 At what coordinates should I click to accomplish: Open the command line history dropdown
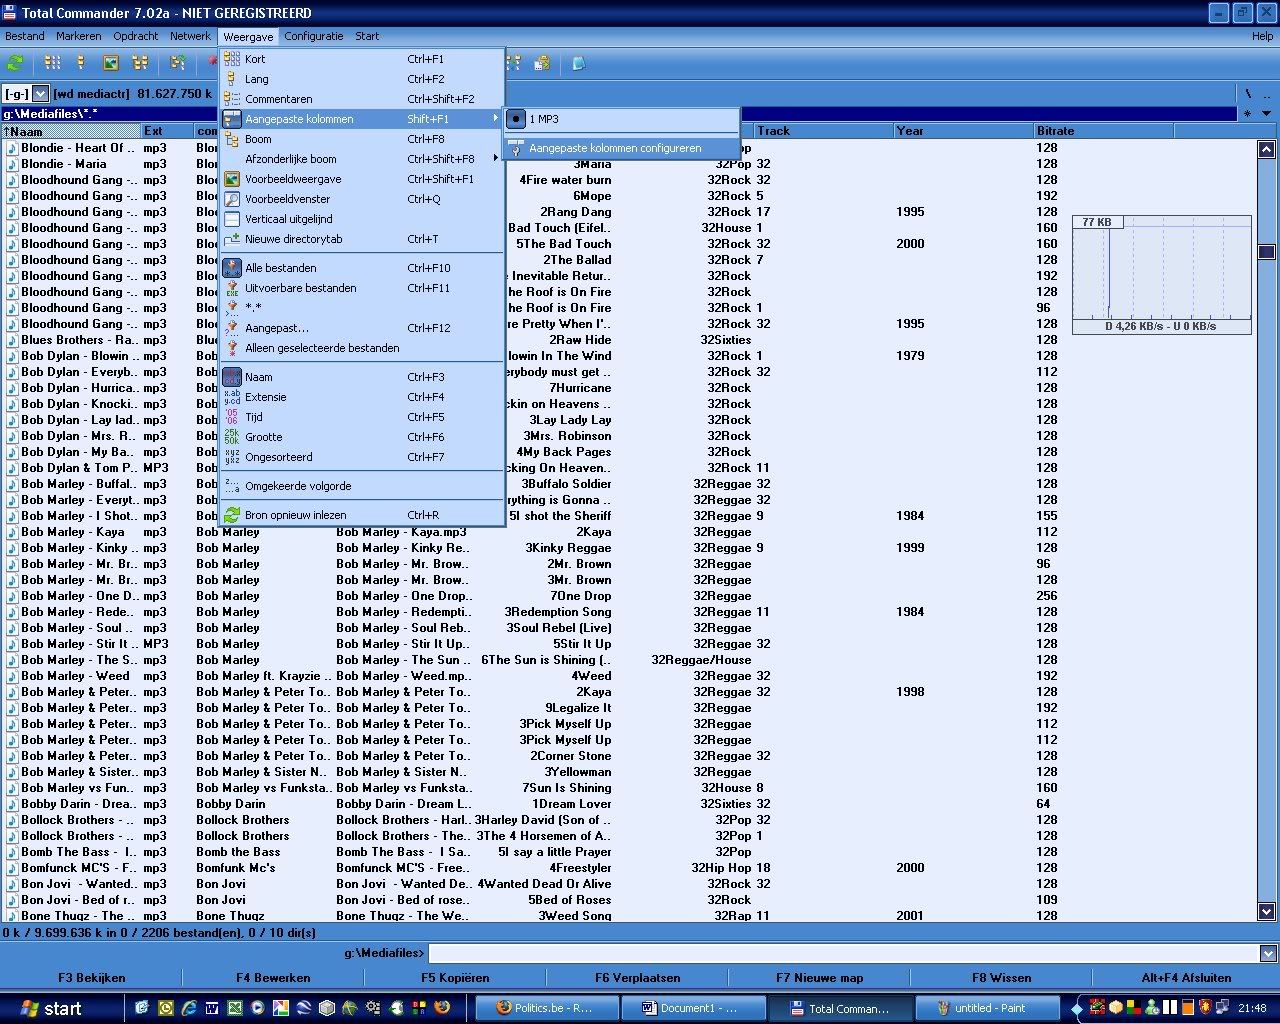[x=1268, y=954]
